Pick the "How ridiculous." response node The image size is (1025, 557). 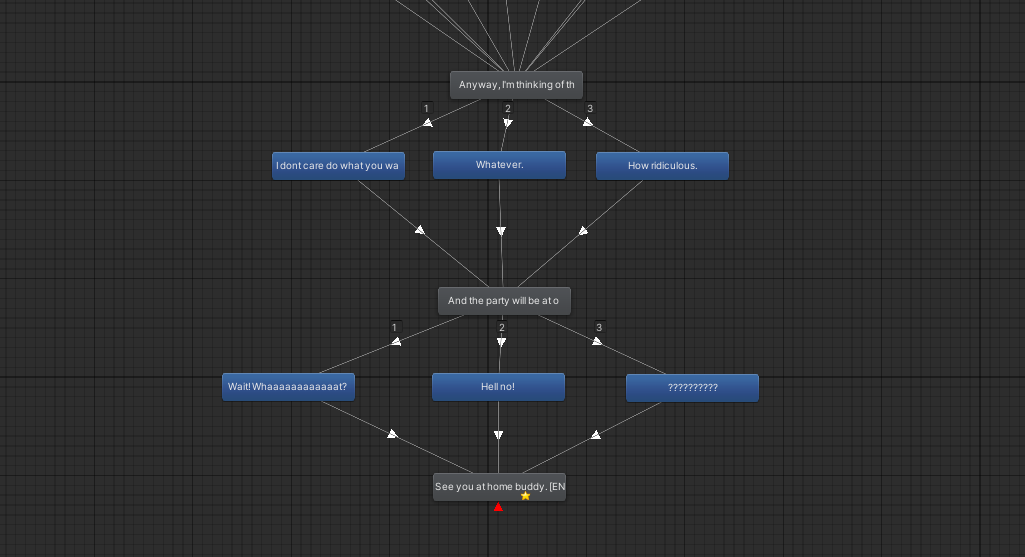pyautogui.click(x=662, y=166)
